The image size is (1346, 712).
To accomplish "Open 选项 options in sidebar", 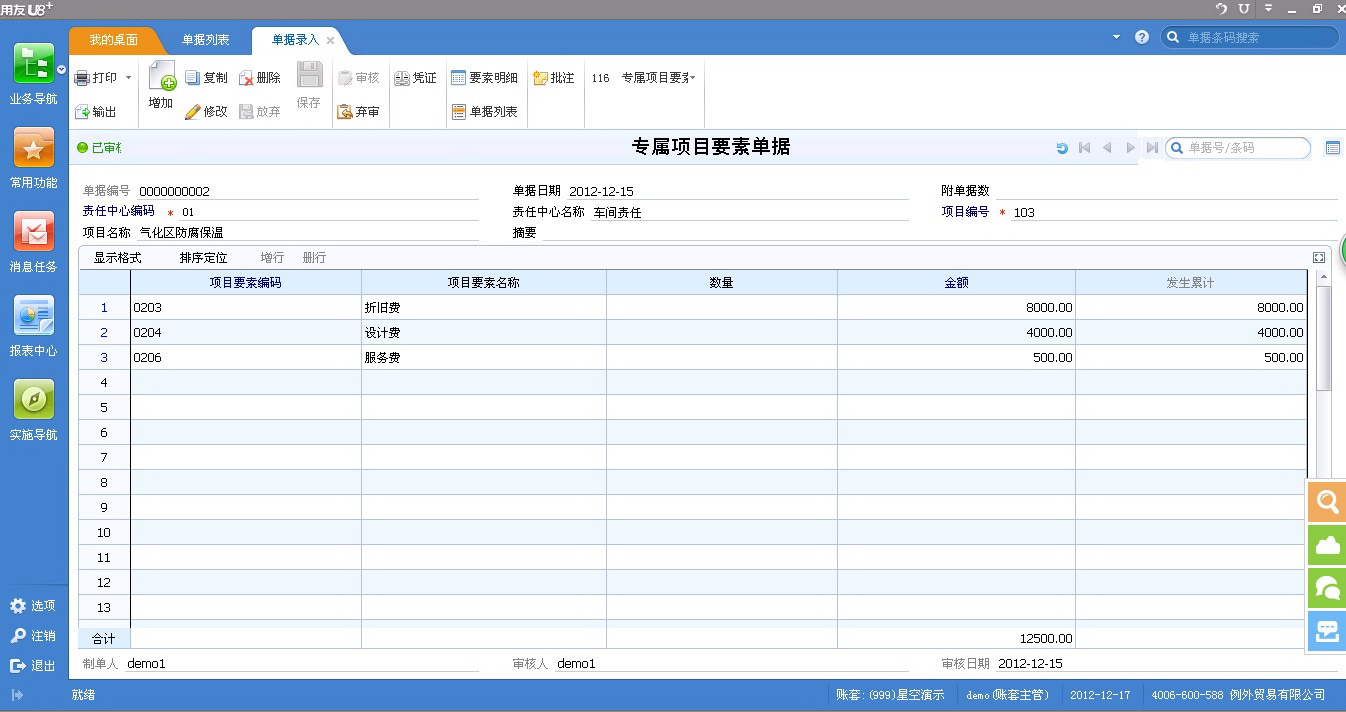I will (x=33, y=606).
